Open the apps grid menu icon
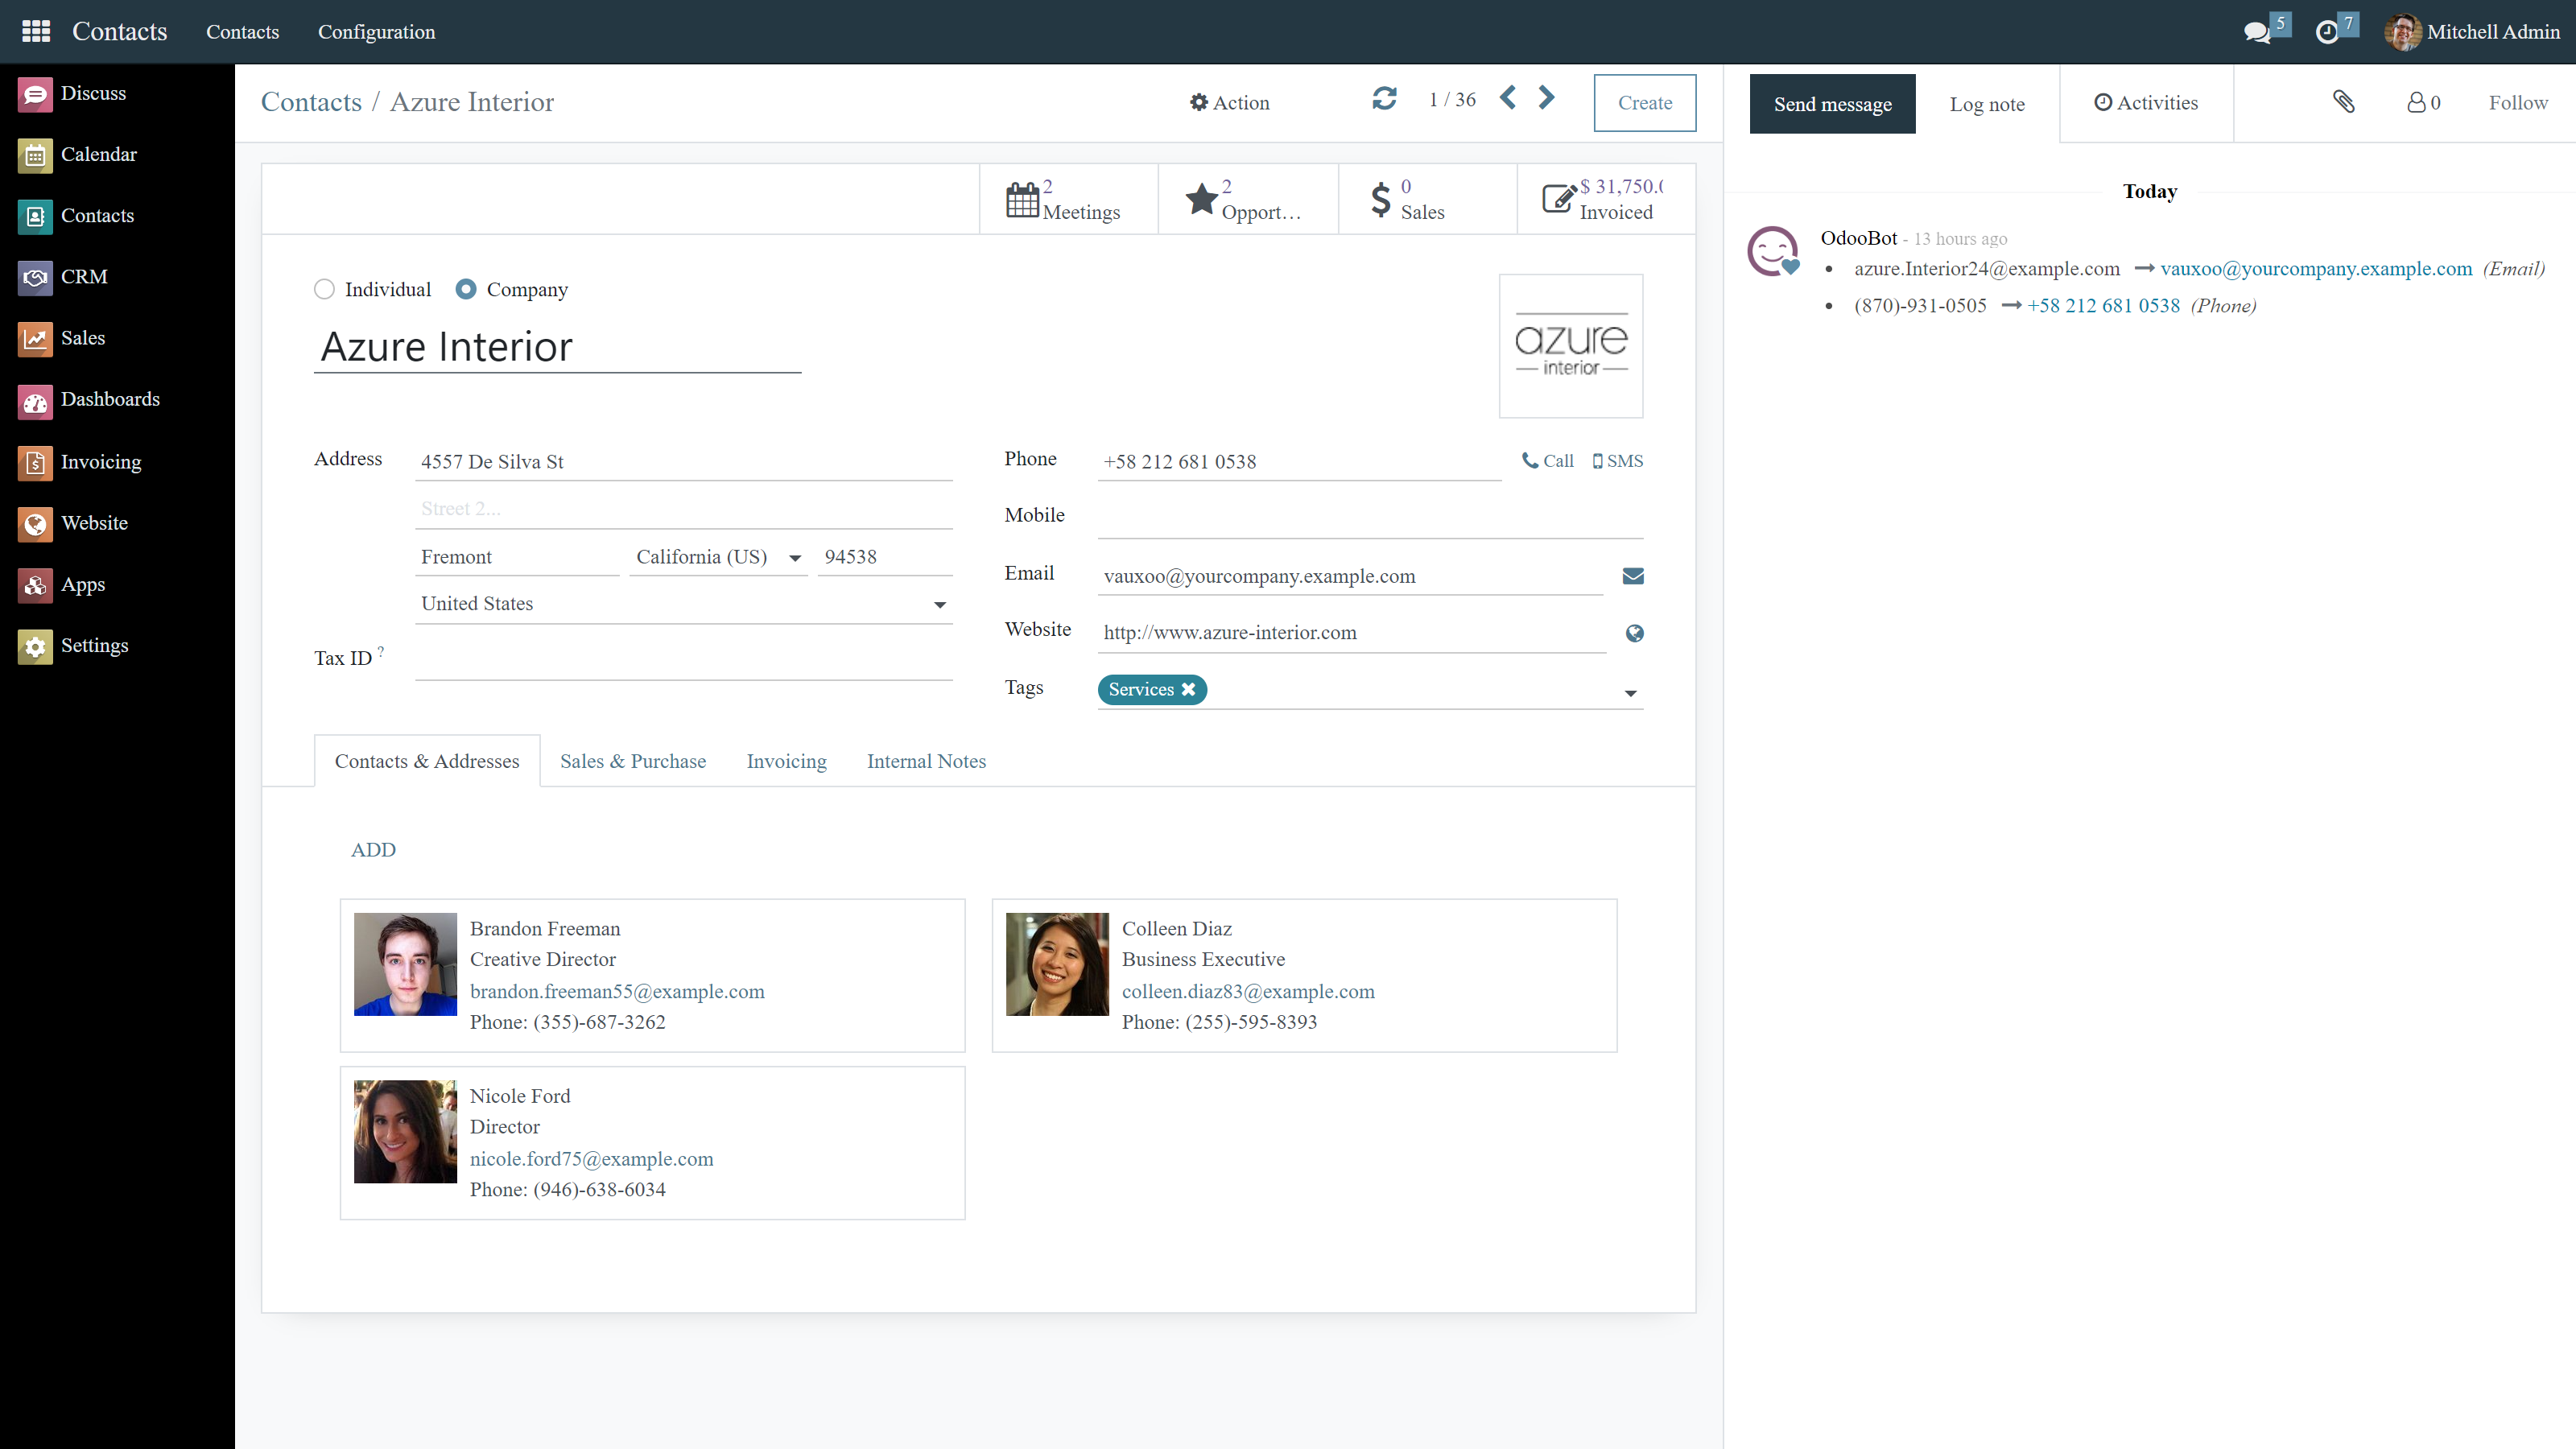The image size is (2576, 1449). 36,32
